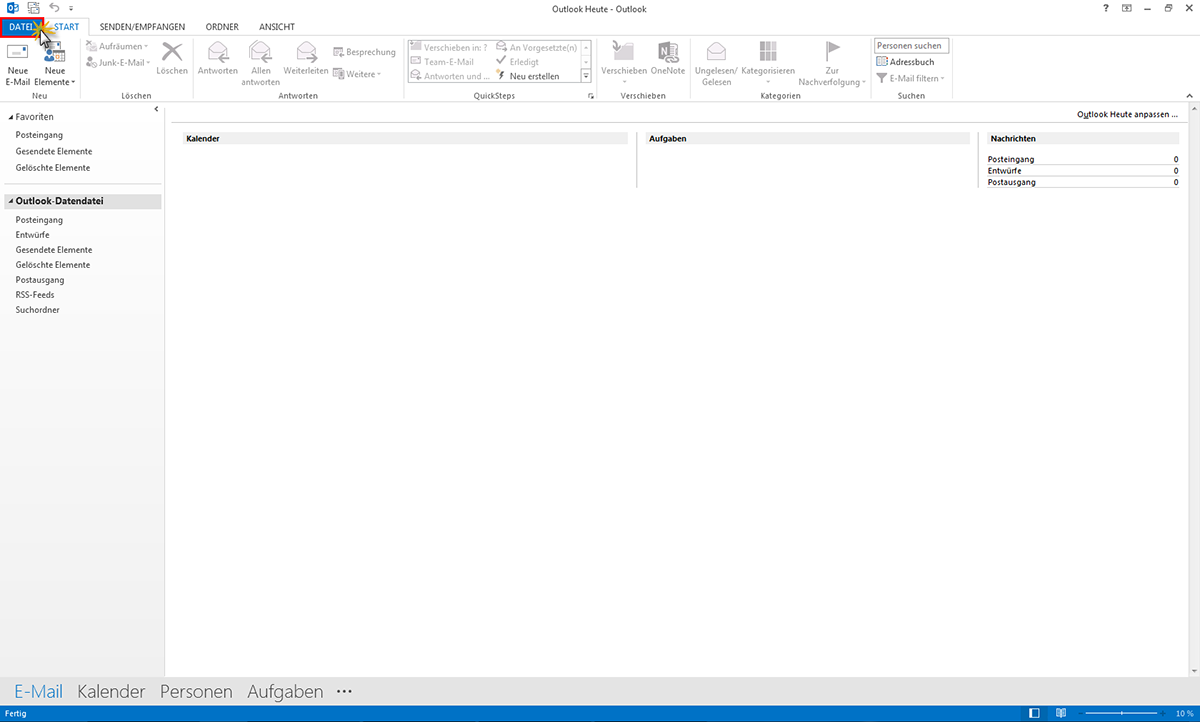The image size is (1200, 722).
Task: Open navigation options with the three dots
Action: click(x=345, y=691)
